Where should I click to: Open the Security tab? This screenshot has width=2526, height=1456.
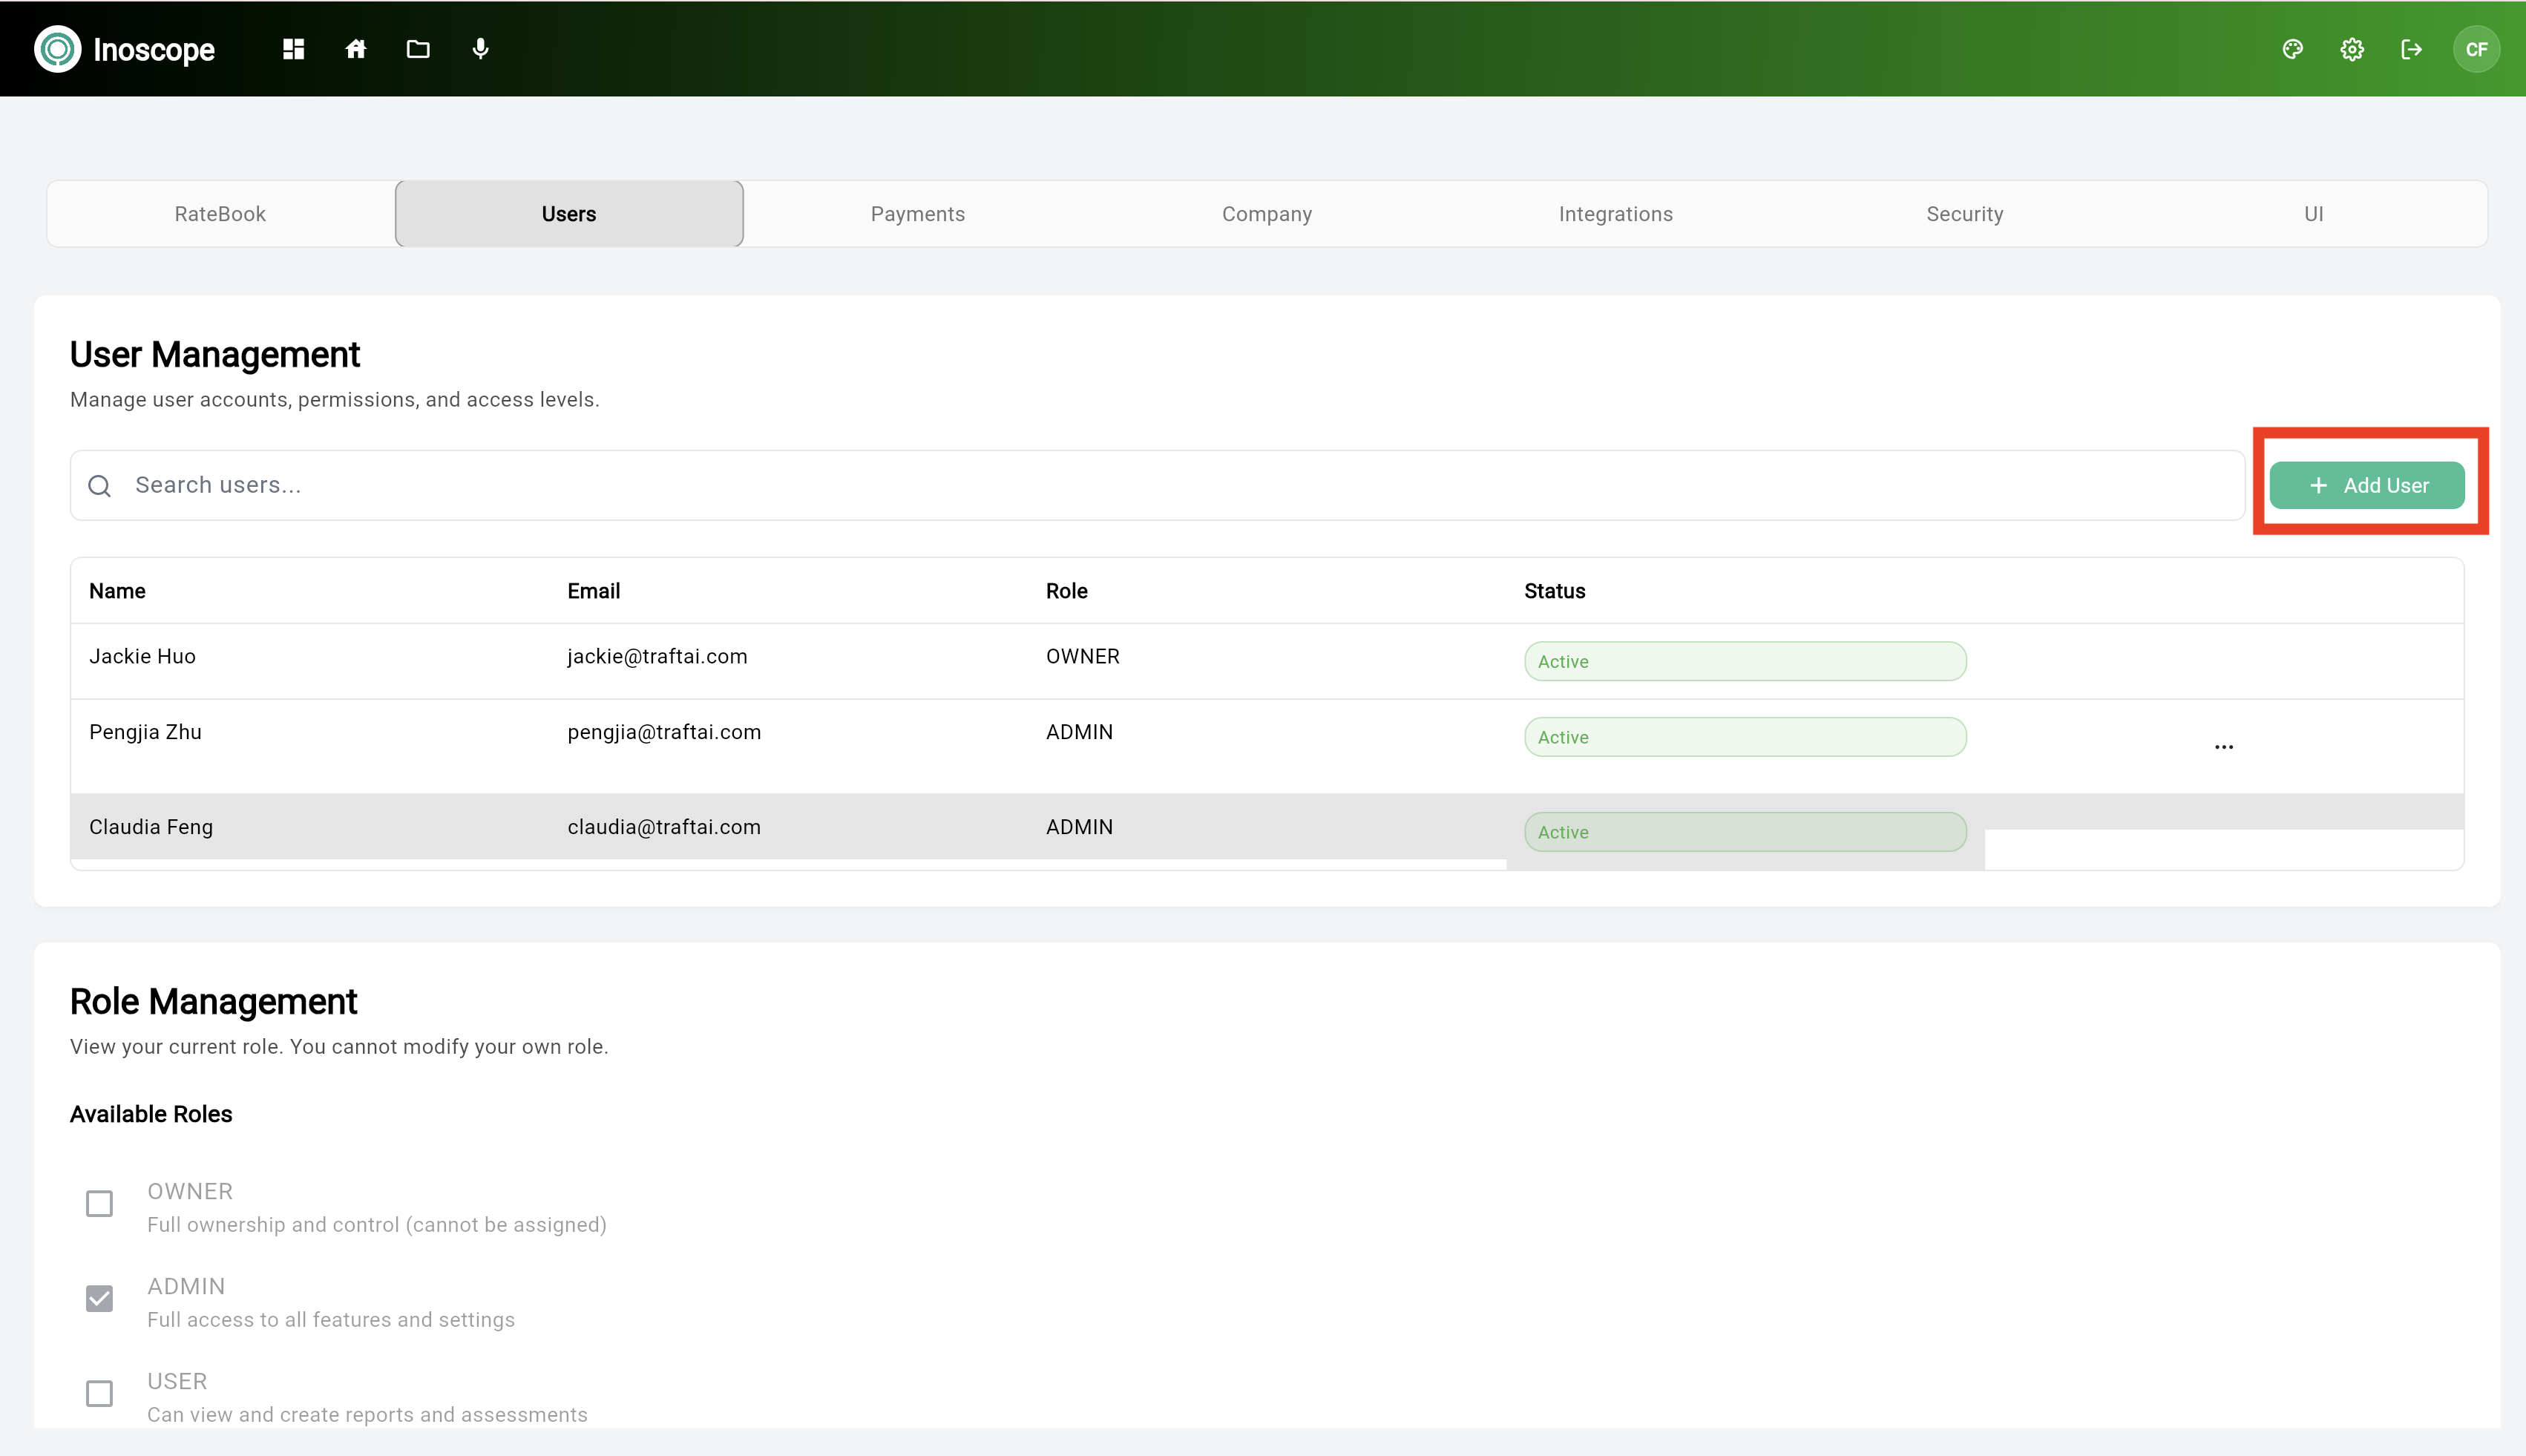1964,213
